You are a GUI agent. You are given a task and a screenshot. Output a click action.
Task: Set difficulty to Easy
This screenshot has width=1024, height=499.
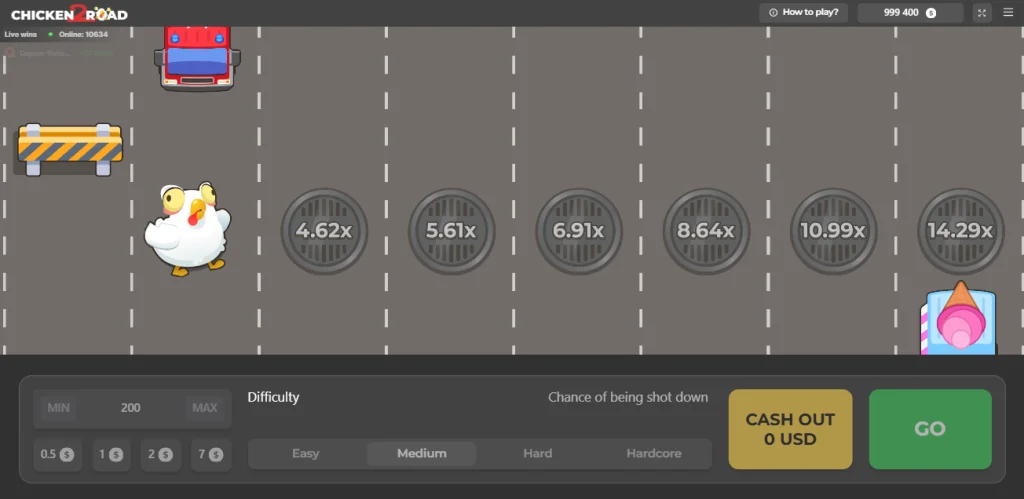click(306, 453)
